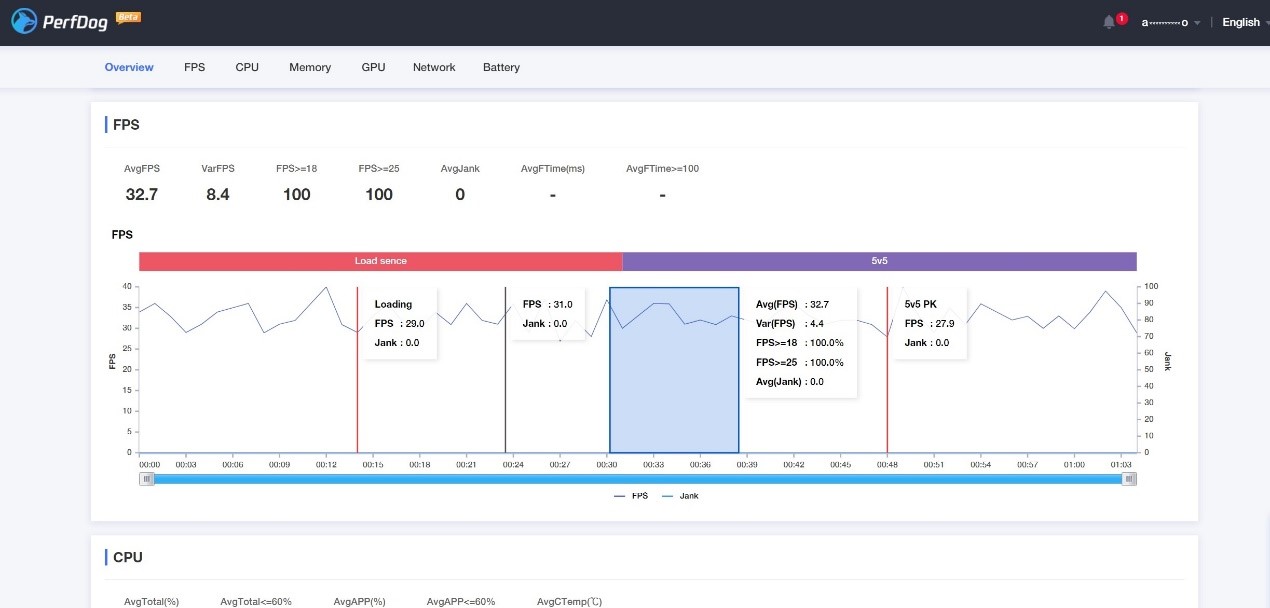Viewport: 1270px width, 608px height.
Task: Select the GPU navigation link
Action: (x=373, y=67)
